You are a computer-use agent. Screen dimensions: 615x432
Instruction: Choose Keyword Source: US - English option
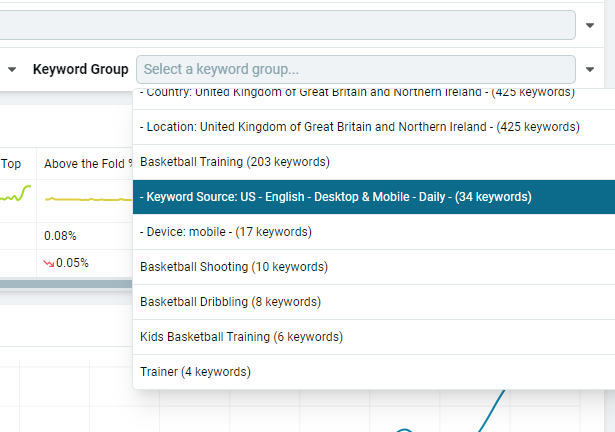(x=374, y=197)
